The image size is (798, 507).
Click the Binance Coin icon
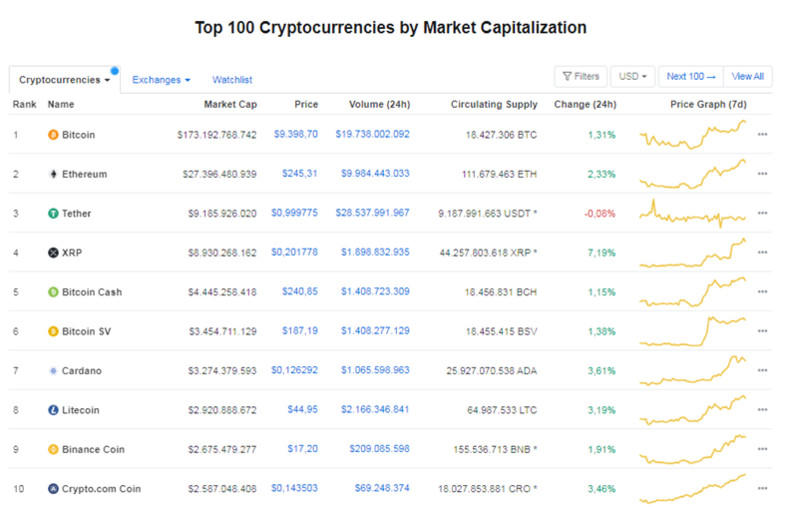(53, 450)
